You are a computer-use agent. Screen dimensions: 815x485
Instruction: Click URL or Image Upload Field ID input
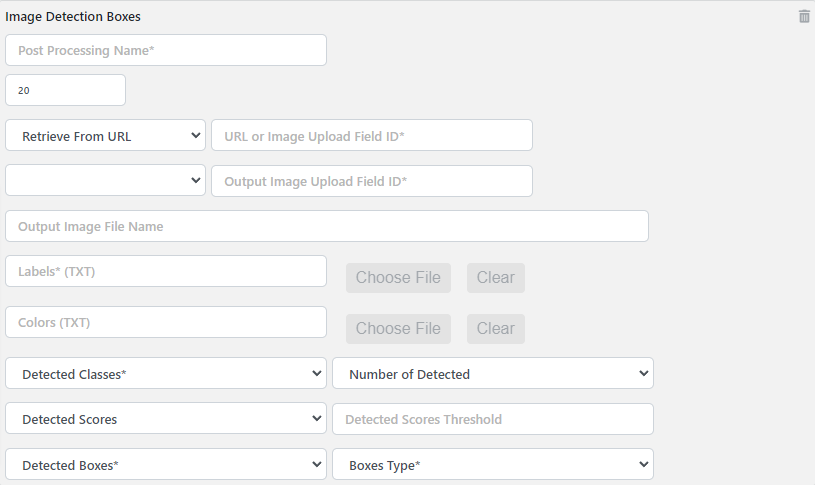click(371, 136)
